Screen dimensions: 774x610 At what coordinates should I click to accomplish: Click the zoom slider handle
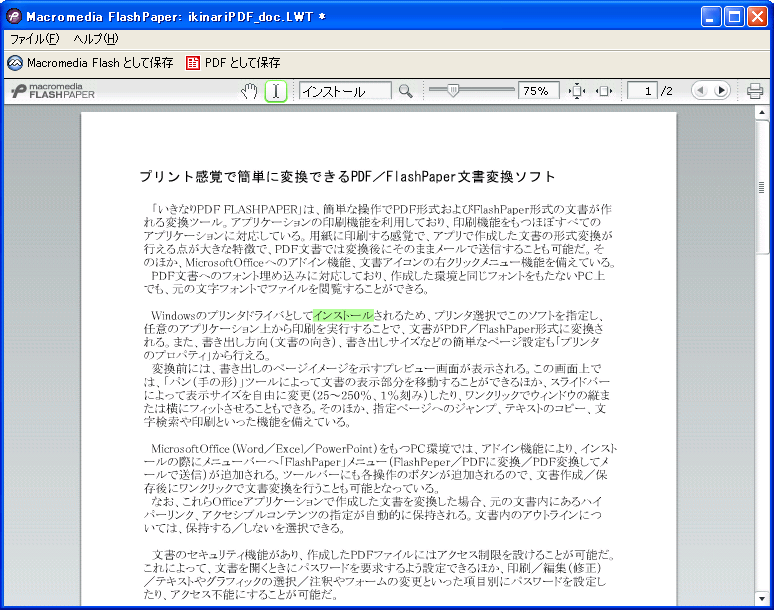453,90
